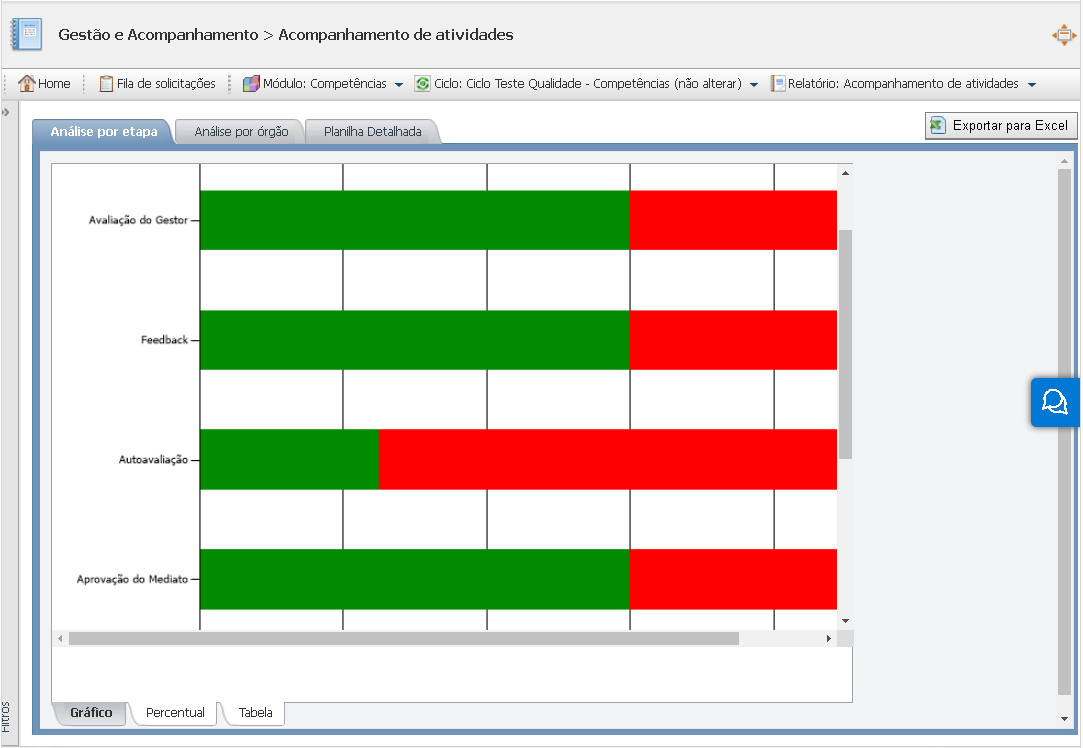Open the Ciclo Teste Qualidade dropdown arrow

click(754, 85)
